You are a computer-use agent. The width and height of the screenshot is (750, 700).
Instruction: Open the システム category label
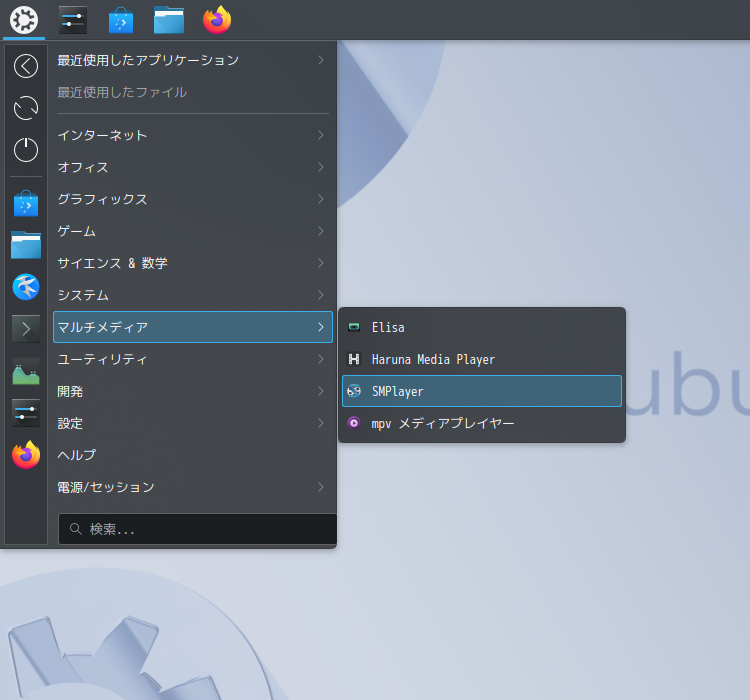pyautogui.click(x=83, y=295)
